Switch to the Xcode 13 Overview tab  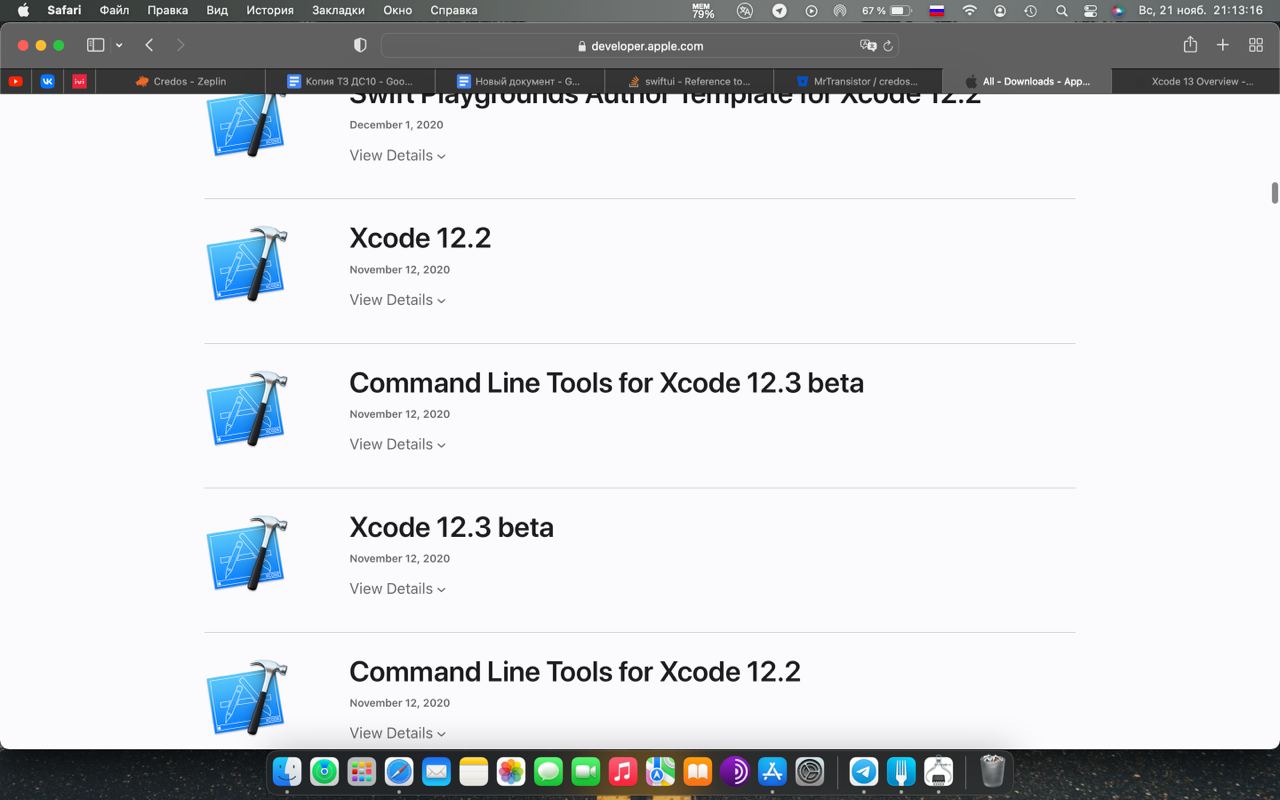click(x=1195, y=81)
